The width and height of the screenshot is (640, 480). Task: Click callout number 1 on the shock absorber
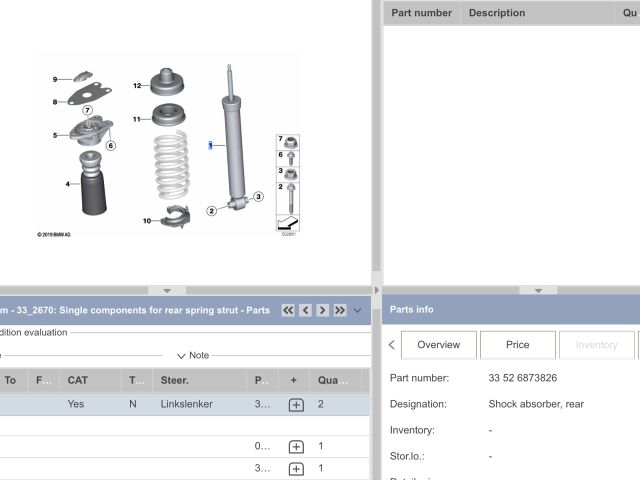pyautogui.click(x=210, y=145)
